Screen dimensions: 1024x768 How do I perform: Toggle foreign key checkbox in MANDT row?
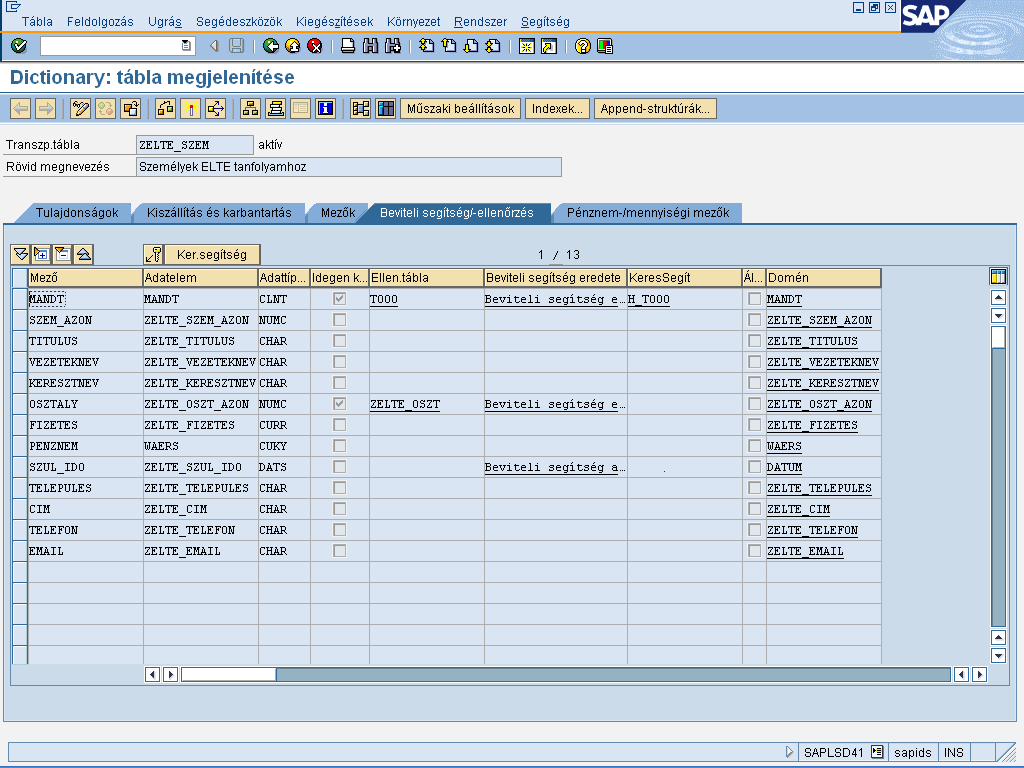pos(340,298)
